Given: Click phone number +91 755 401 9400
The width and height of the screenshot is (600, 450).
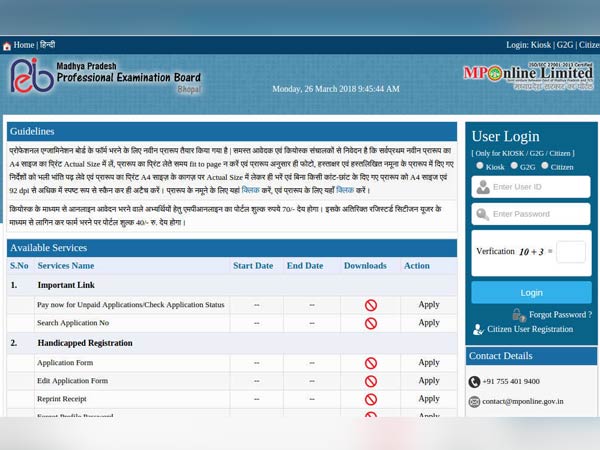Looking at the screenshot, I should [x=511, y=381].
